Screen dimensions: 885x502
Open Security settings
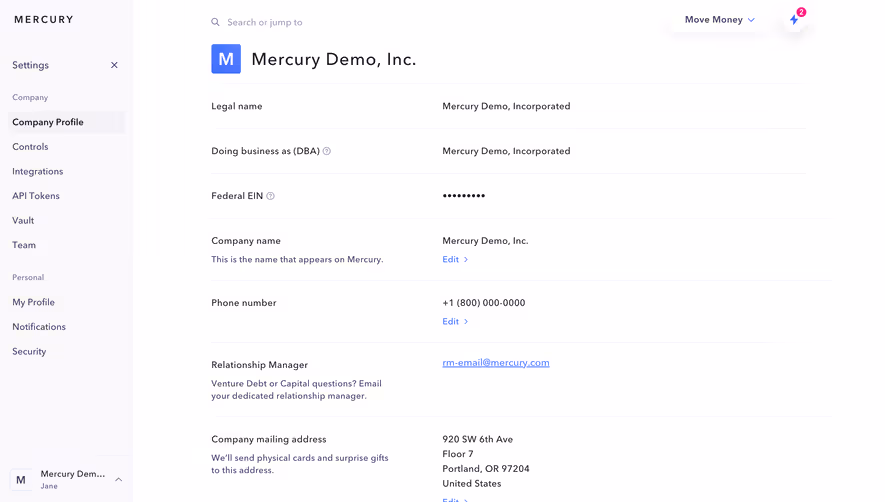(x=29, y=351)
